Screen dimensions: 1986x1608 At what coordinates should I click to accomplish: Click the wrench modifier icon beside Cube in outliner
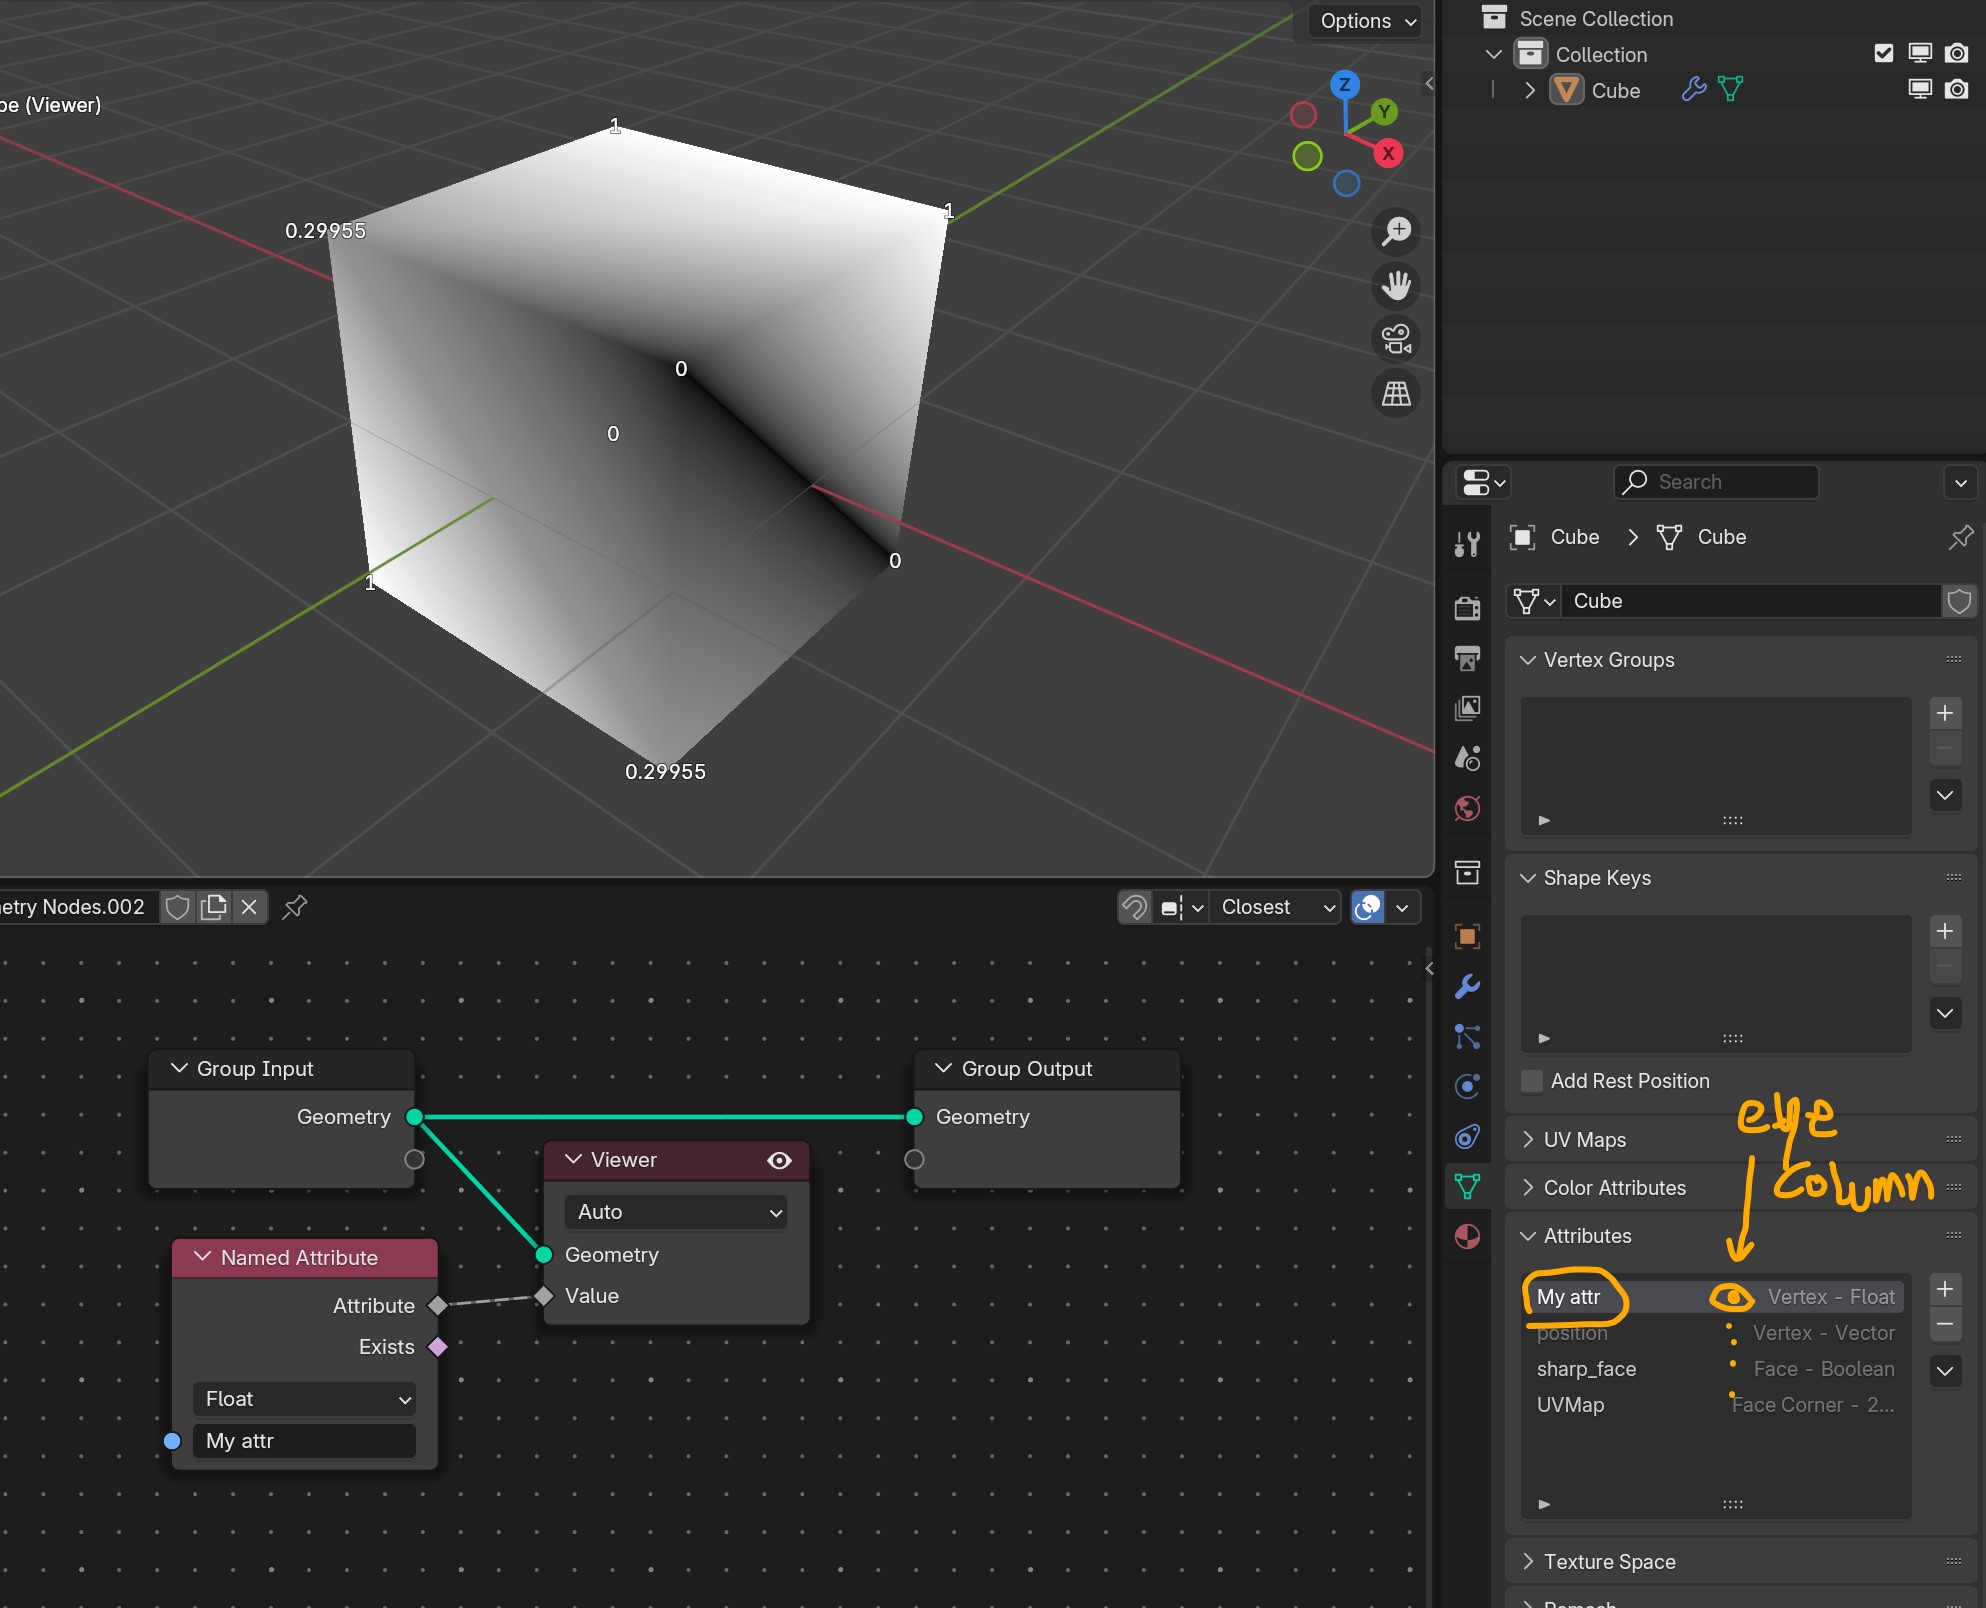click(1694, 90)
